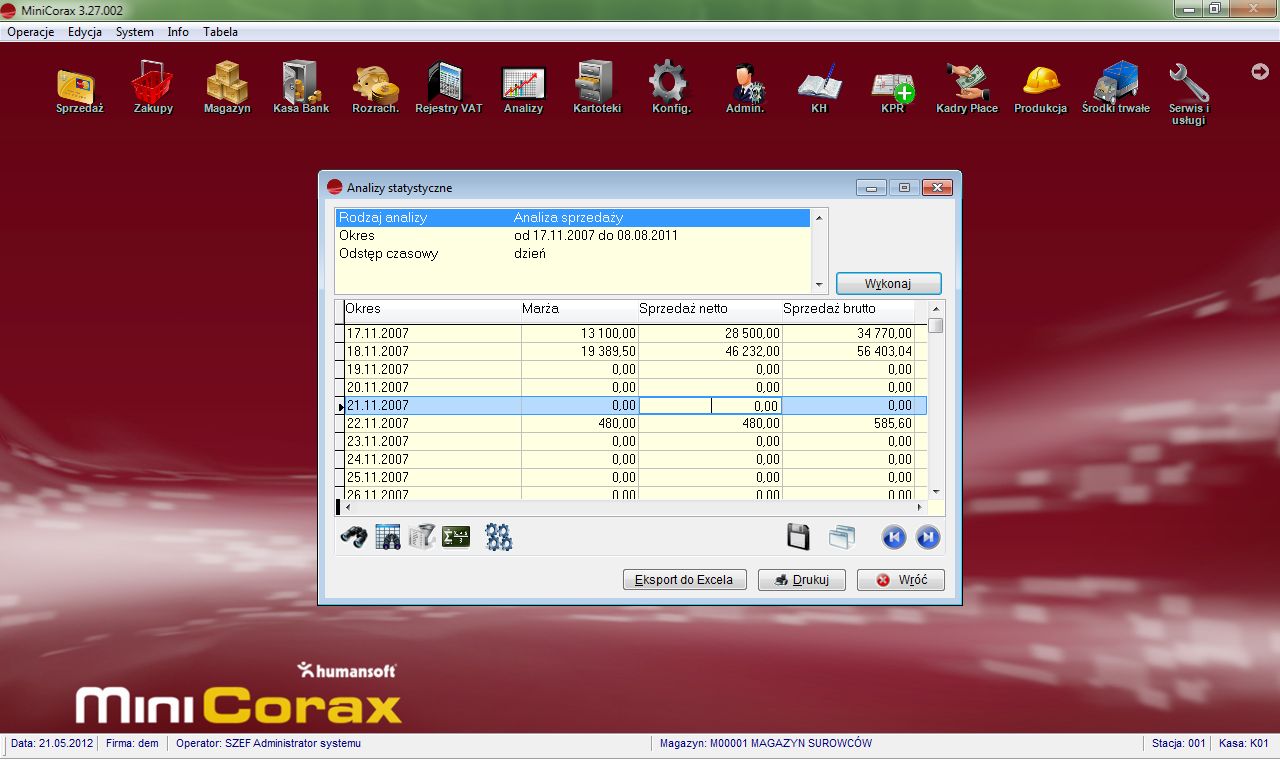Jump to last record button
Image resolution: width=1280 pixels, height=760 pixels.
pyautogui.click(x=928, y=537)
